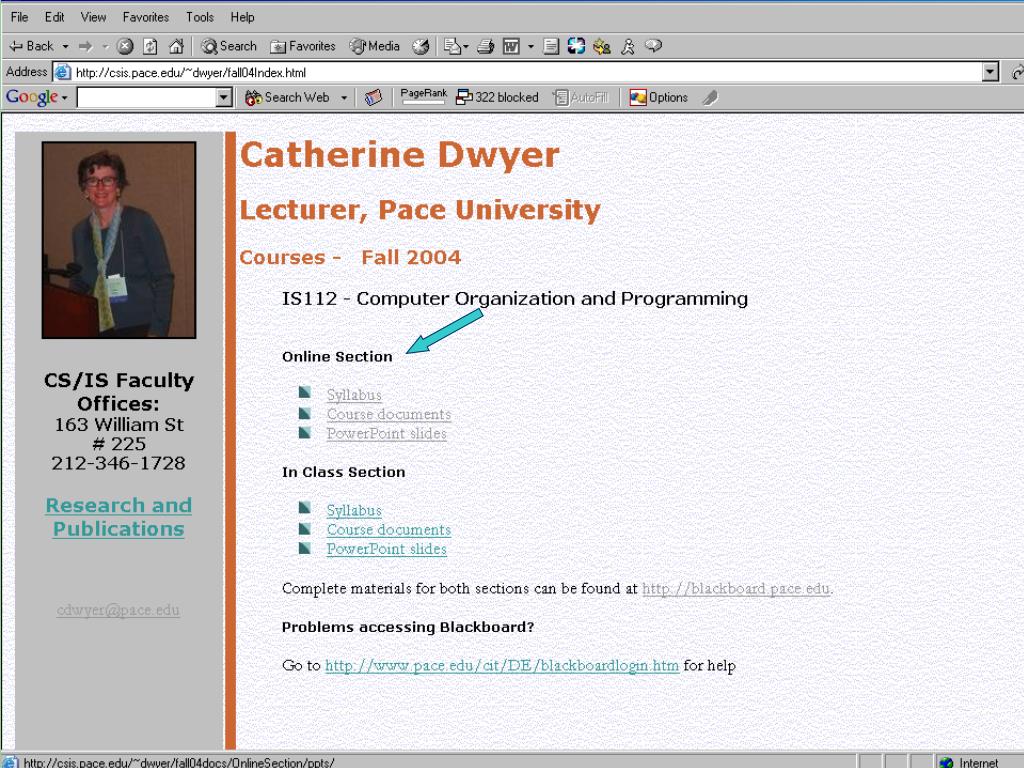The image size is (1024, 768).
Task: Click the speech bubble toolbar icon
Action: [653, 46]
